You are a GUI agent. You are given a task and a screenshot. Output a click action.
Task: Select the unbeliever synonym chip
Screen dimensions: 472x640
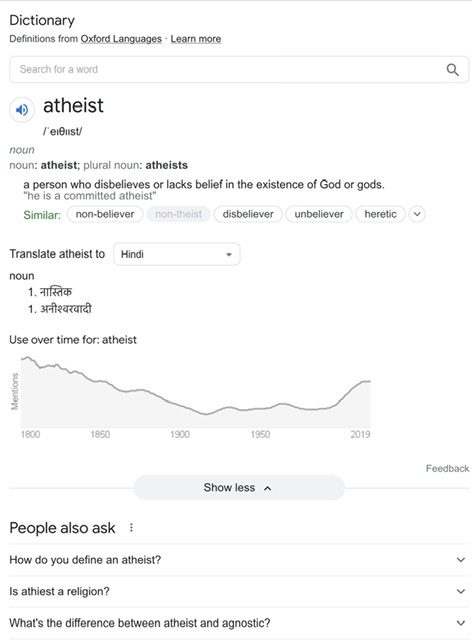(319, 214)
